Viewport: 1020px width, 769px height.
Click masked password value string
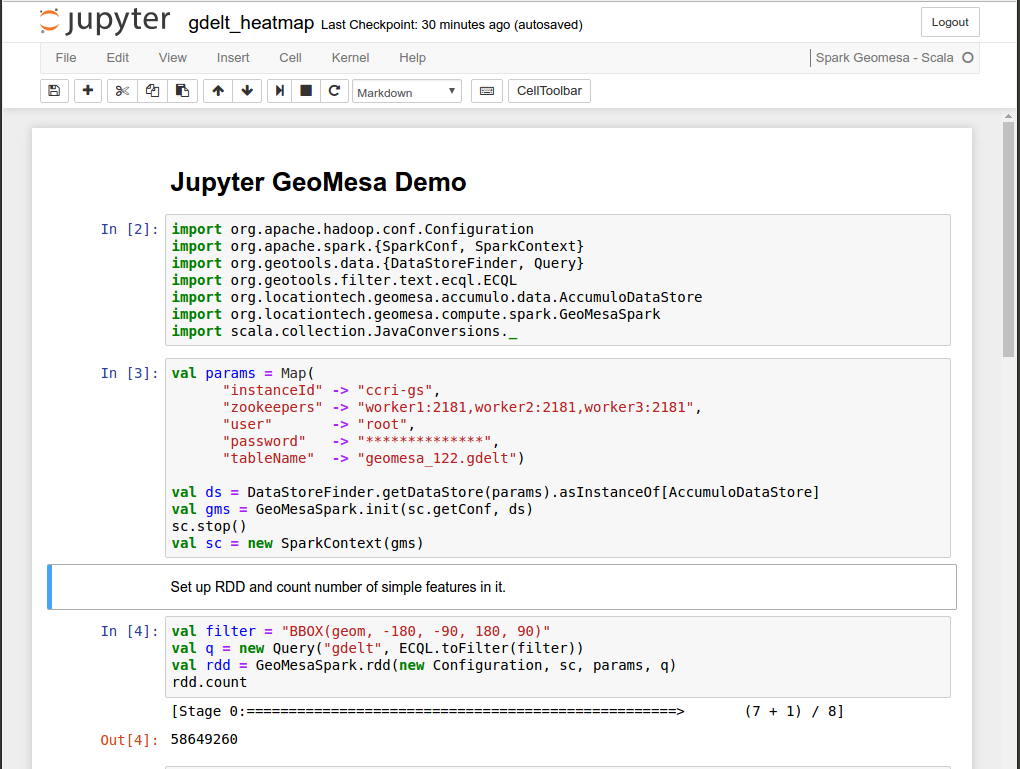coord(424,441)
